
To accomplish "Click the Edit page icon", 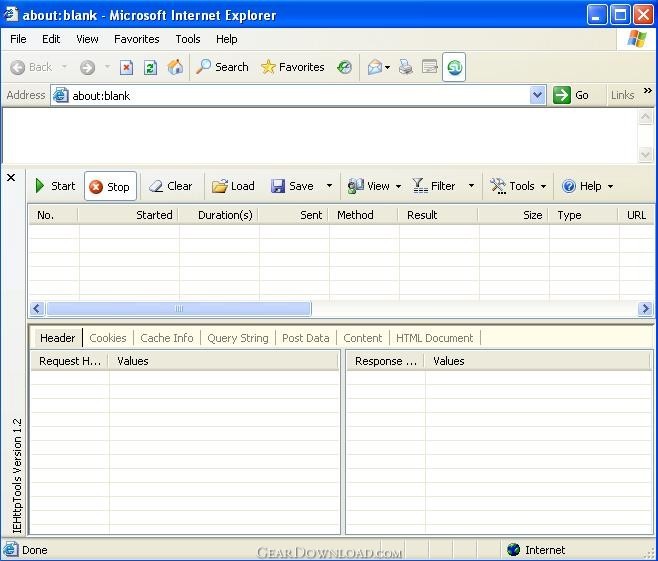I will click(430, 67).
